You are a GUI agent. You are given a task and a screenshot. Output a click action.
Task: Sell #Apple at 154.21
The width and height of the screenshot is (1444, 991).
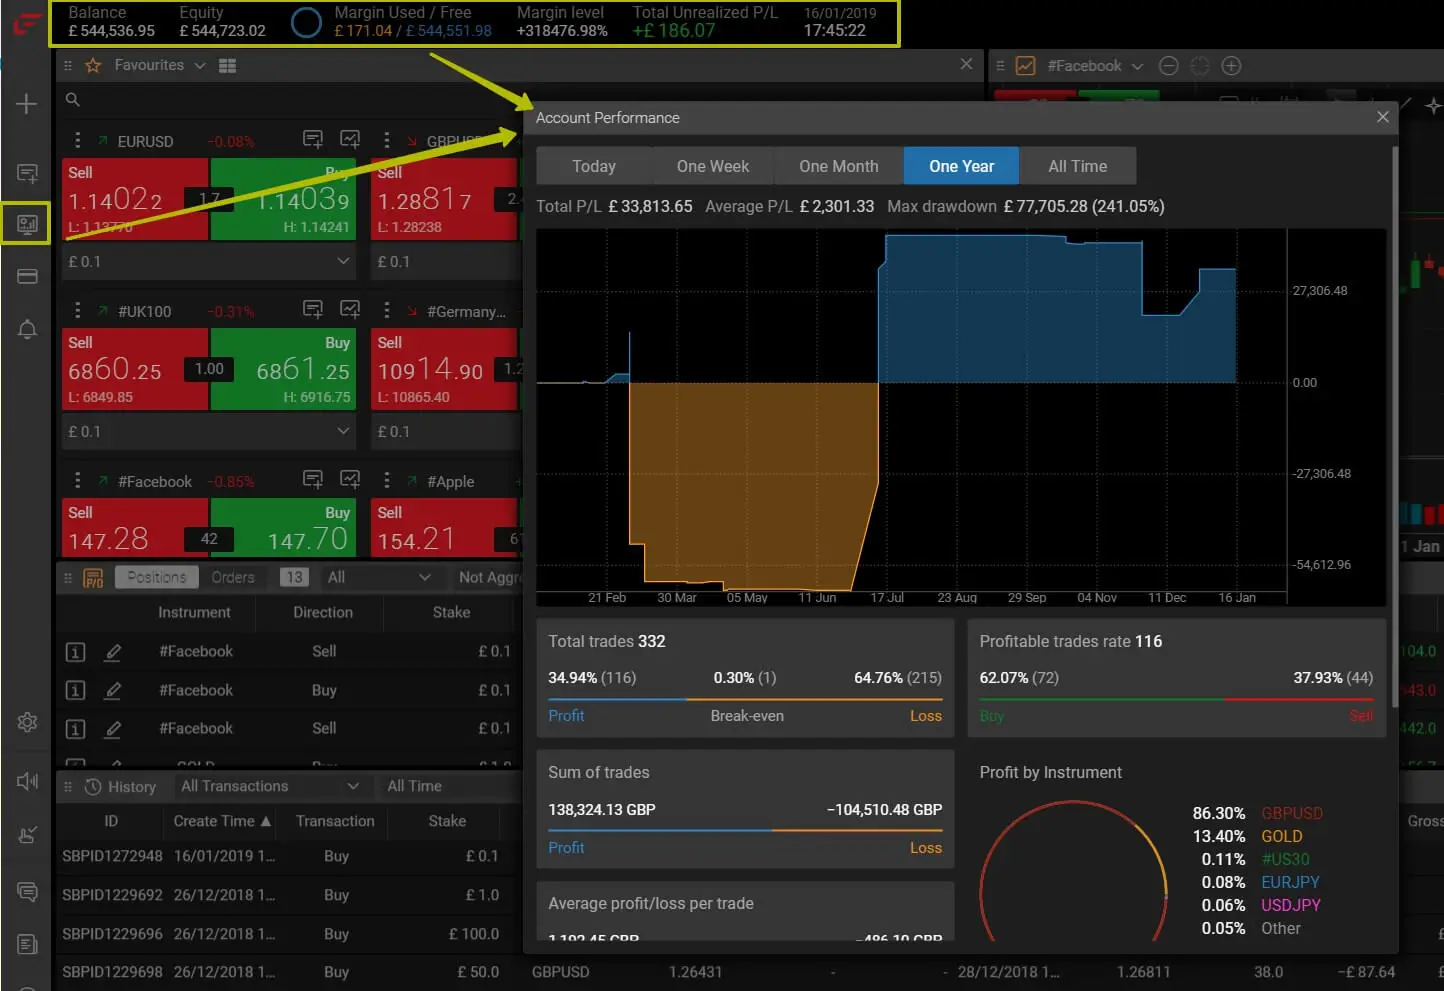[446, 527]
